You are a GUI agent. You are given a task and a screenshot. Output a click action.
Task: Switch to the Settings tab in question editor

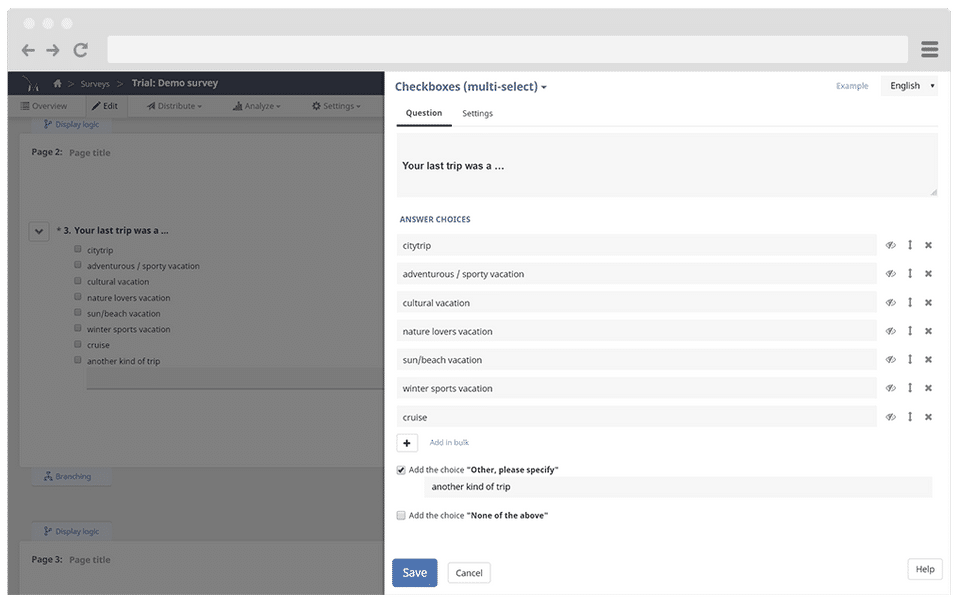478,113
